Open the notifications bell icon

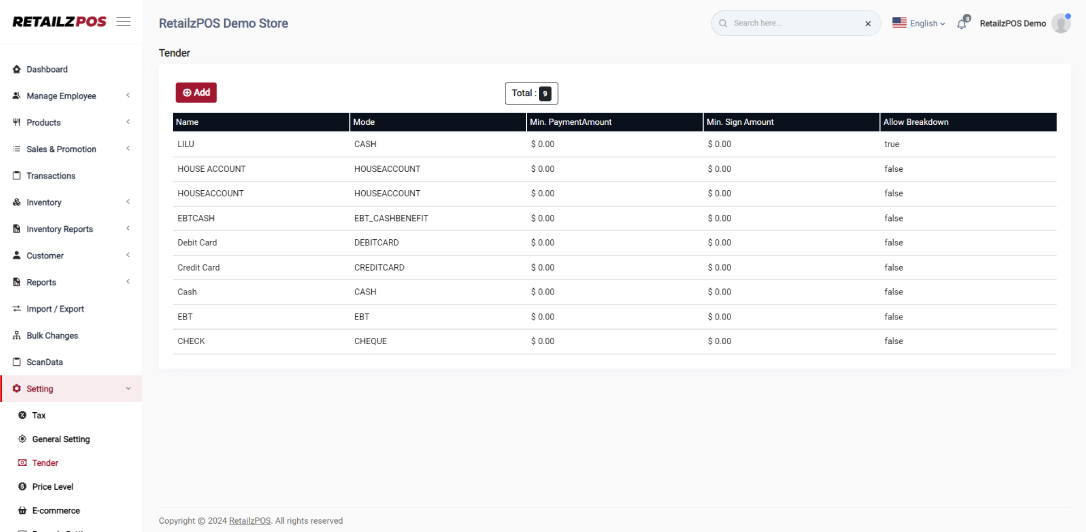pyautogui.click(x=962, y=23)
